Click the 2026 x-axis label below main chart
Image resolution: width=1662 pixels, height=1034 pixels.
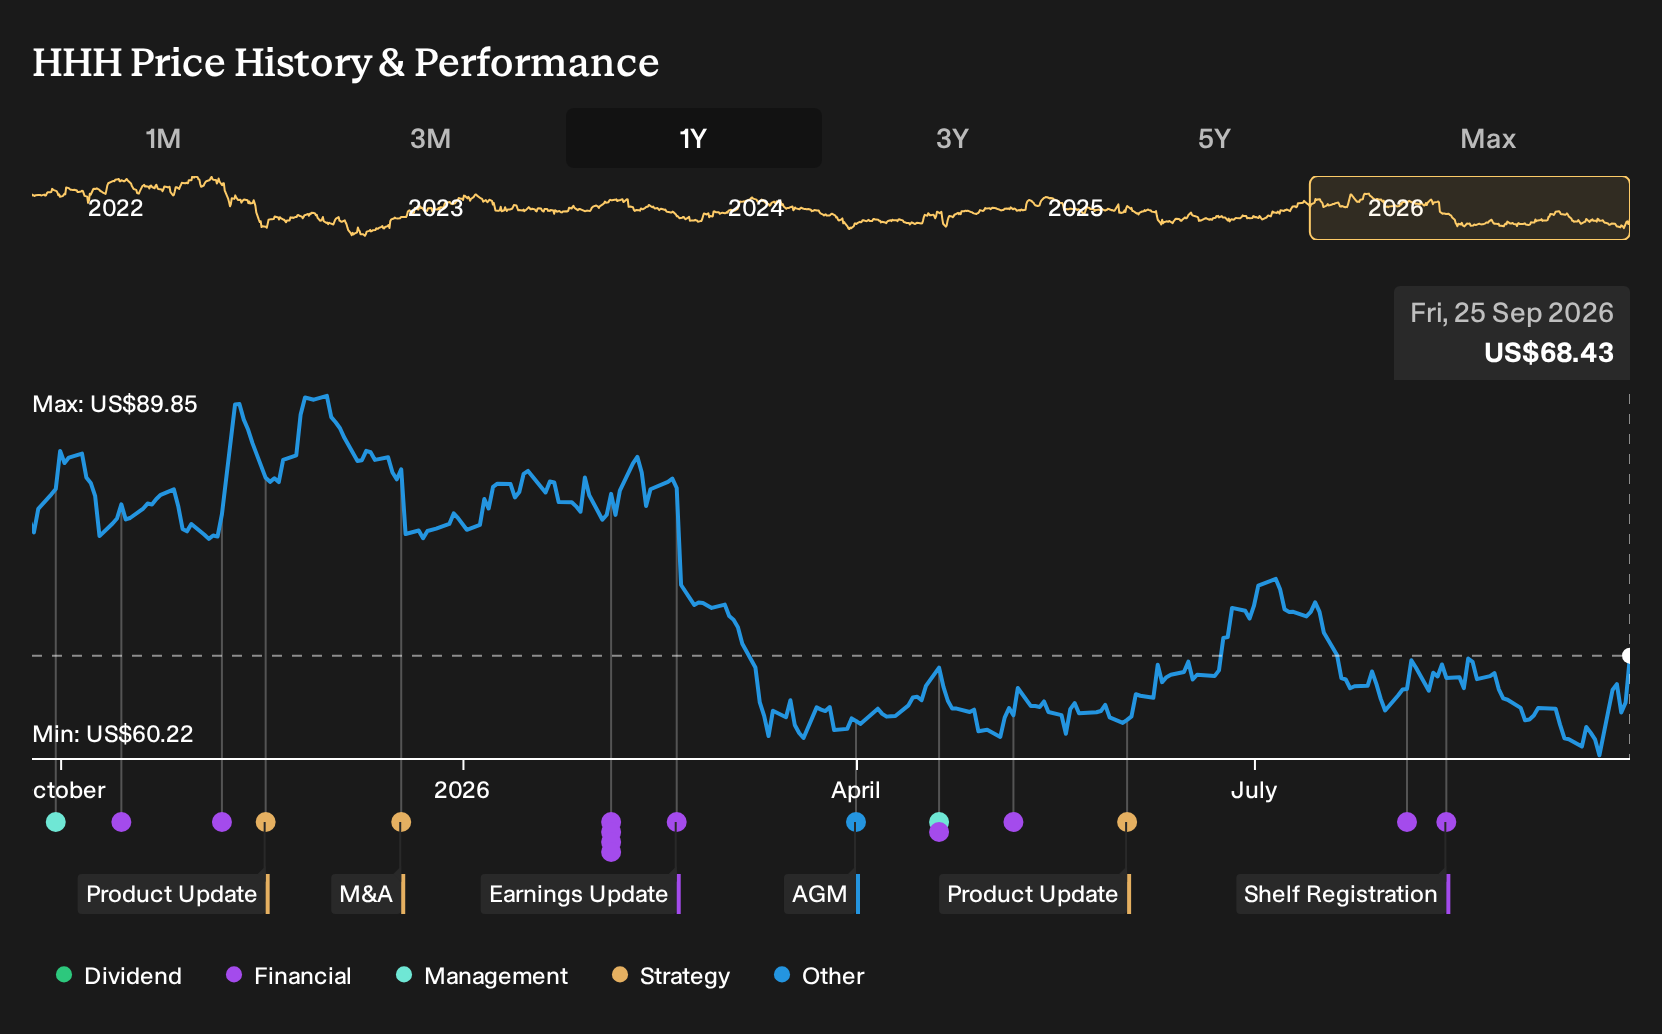[x=462, y=790]
